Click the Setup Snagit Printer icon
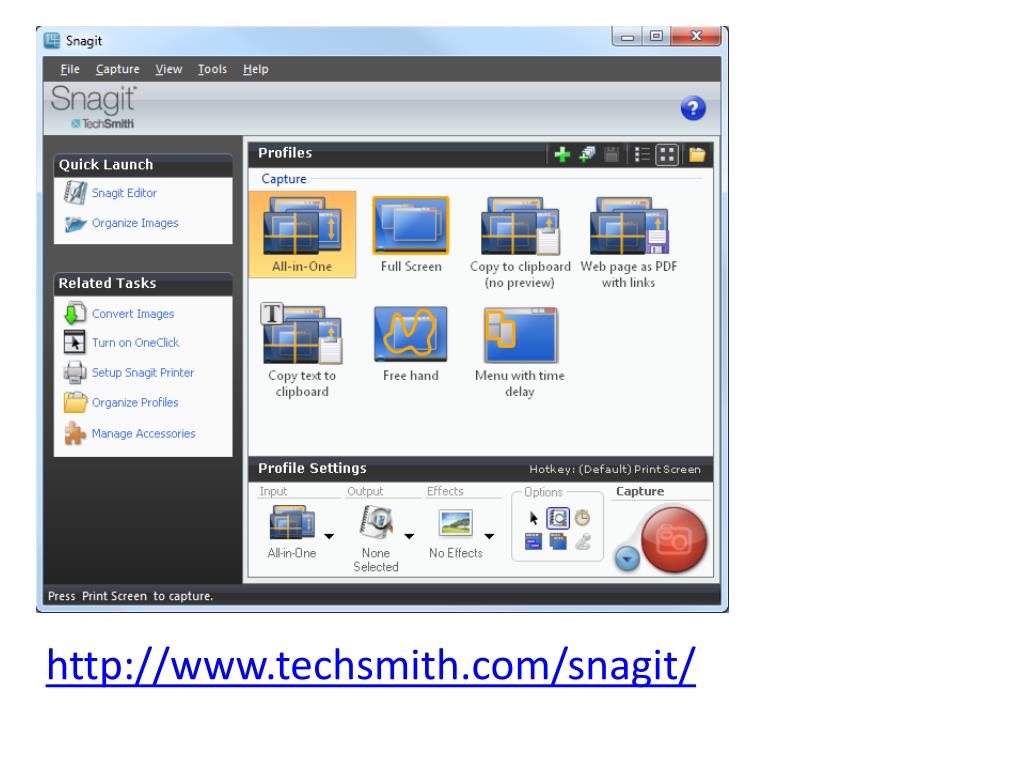This screenshot has width=1024, height=768. (x=75, y=372)
